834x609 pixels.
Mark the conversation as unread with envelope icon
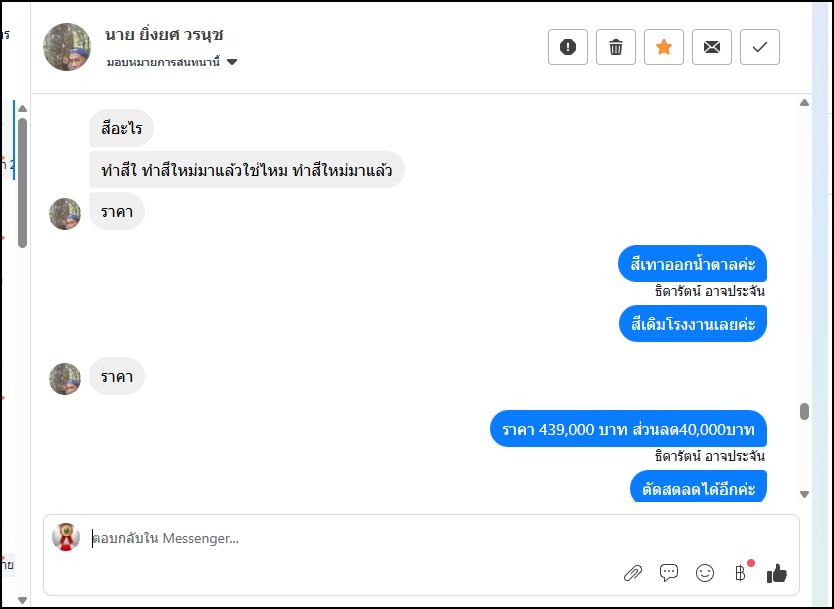pyautogui.click(x=712, y=47)
